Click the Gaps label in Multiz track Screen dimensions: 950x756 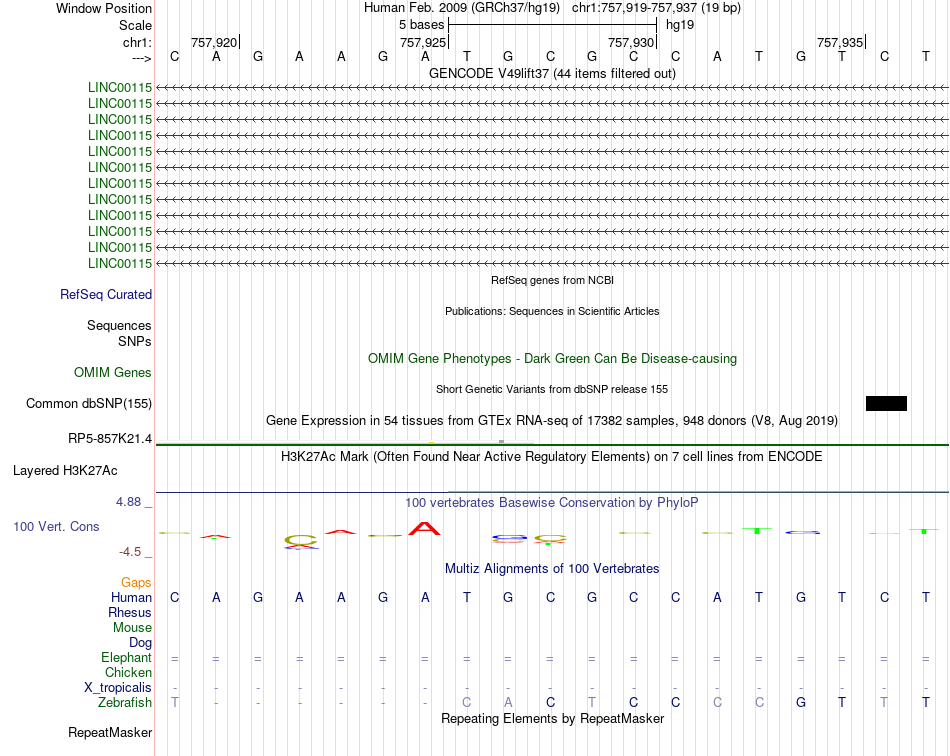click(136, 582)
